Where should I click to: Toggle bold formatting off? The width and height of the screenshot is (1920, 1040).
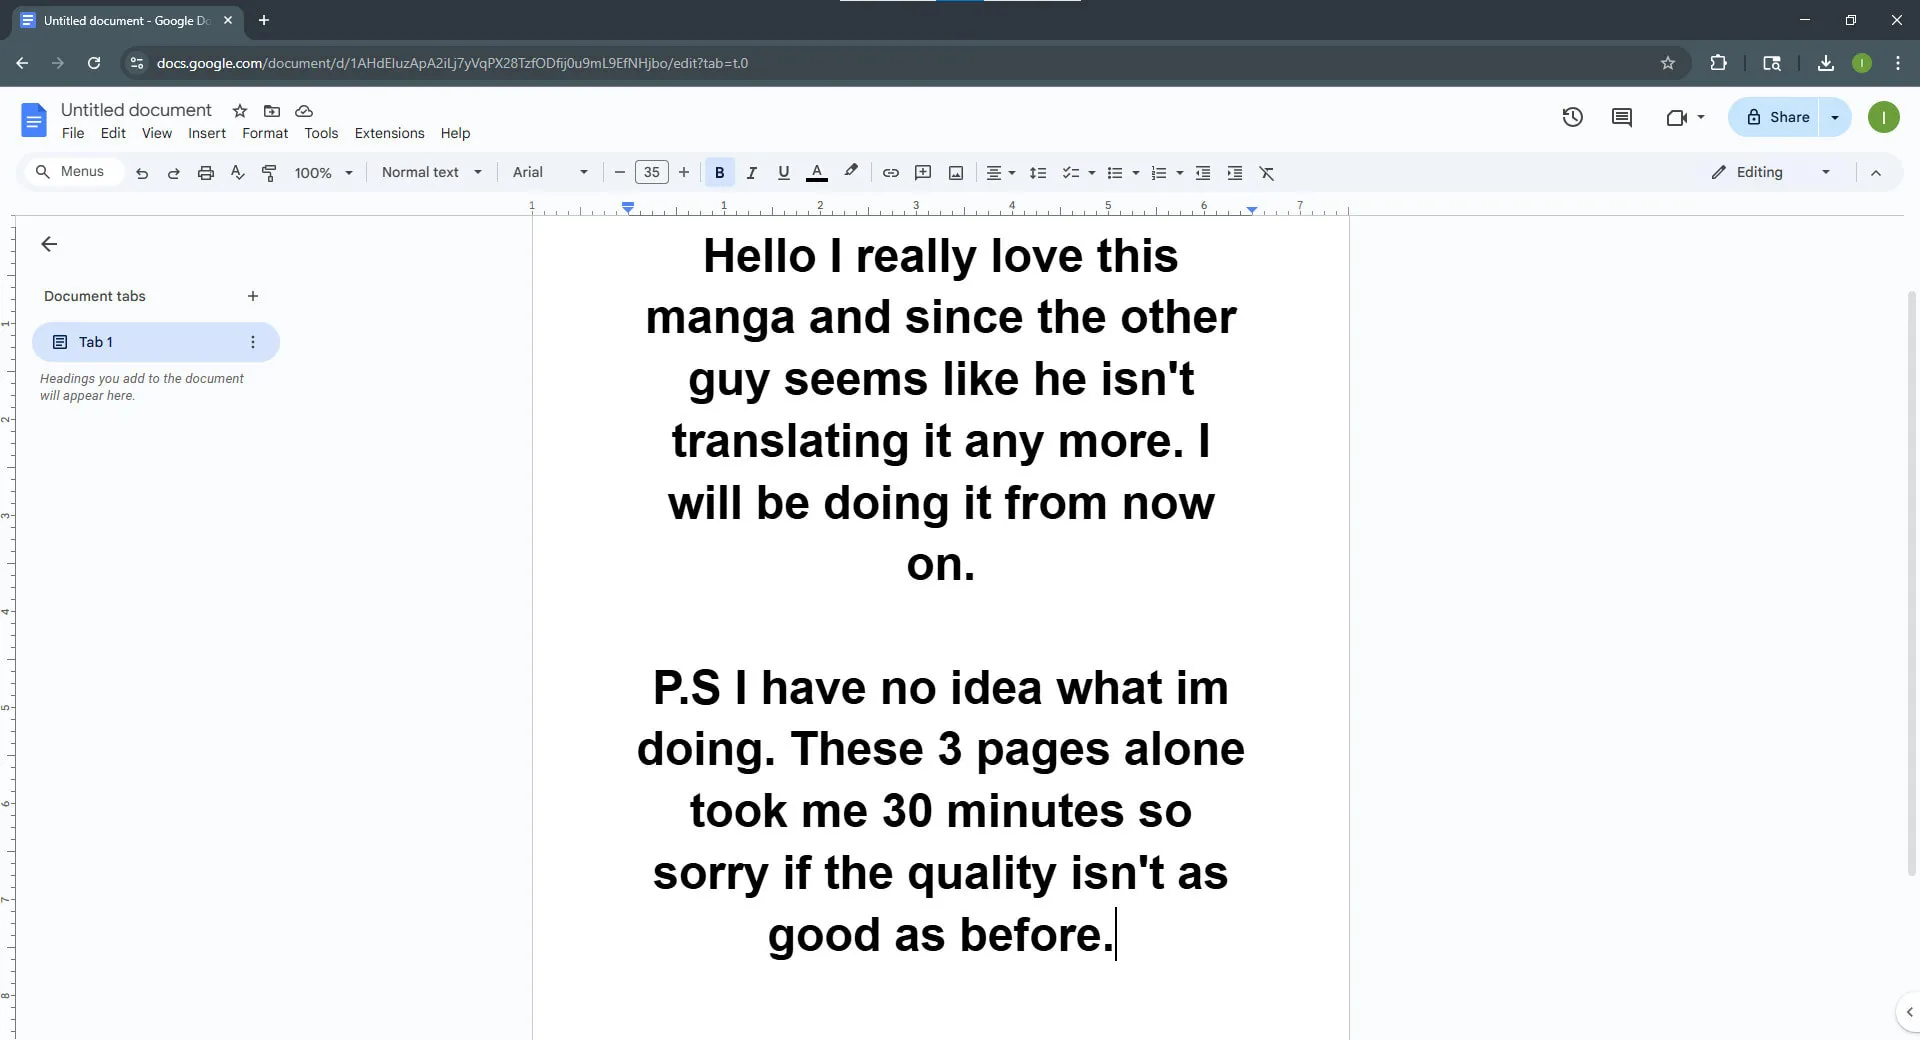pyautogui.click(x=719, y=172)
